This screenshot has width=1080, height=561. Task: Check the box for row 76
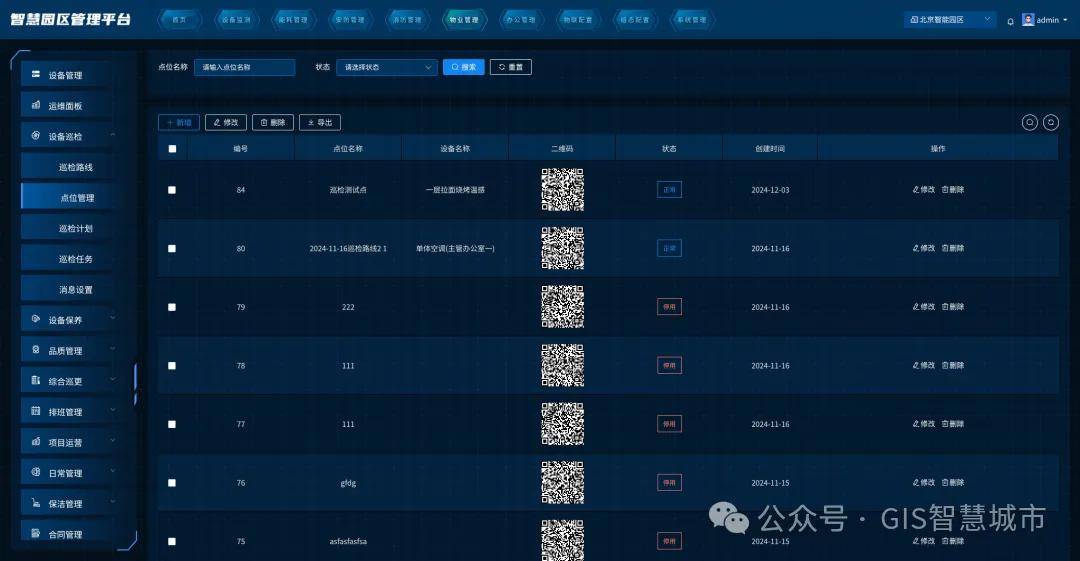(172, 483)
